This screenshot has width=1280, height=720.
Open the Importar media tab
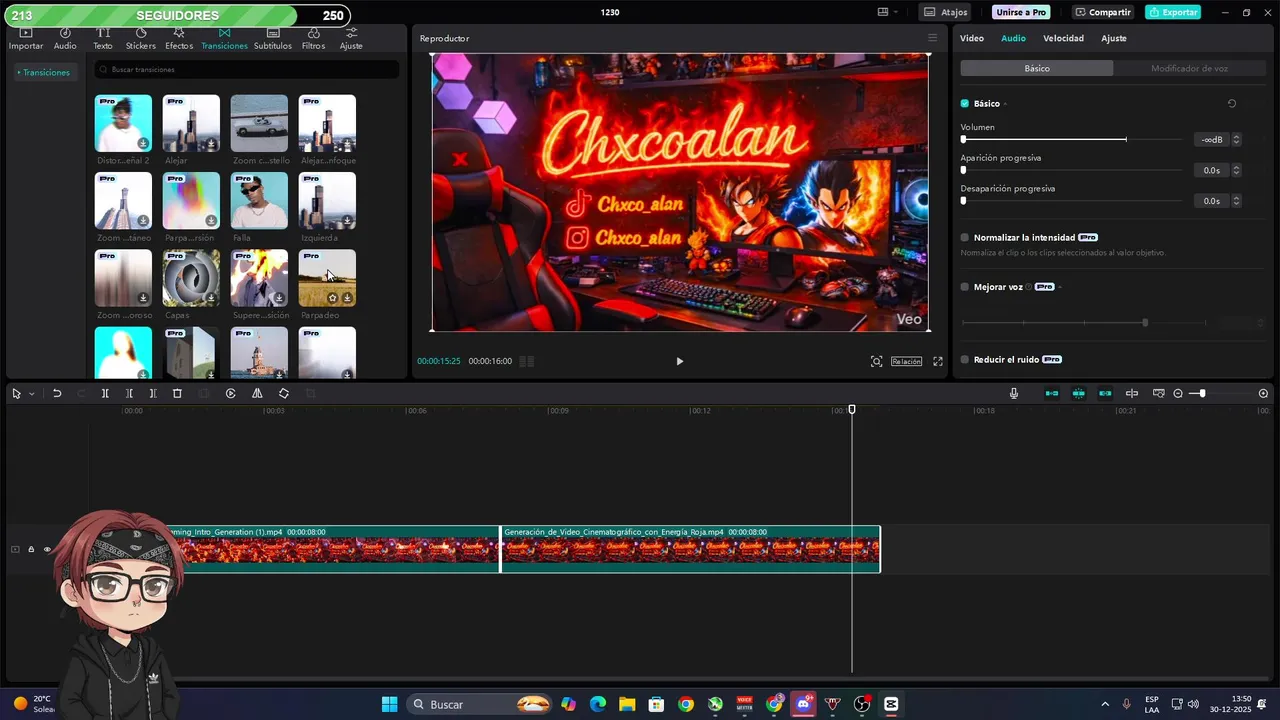point(26,39)
